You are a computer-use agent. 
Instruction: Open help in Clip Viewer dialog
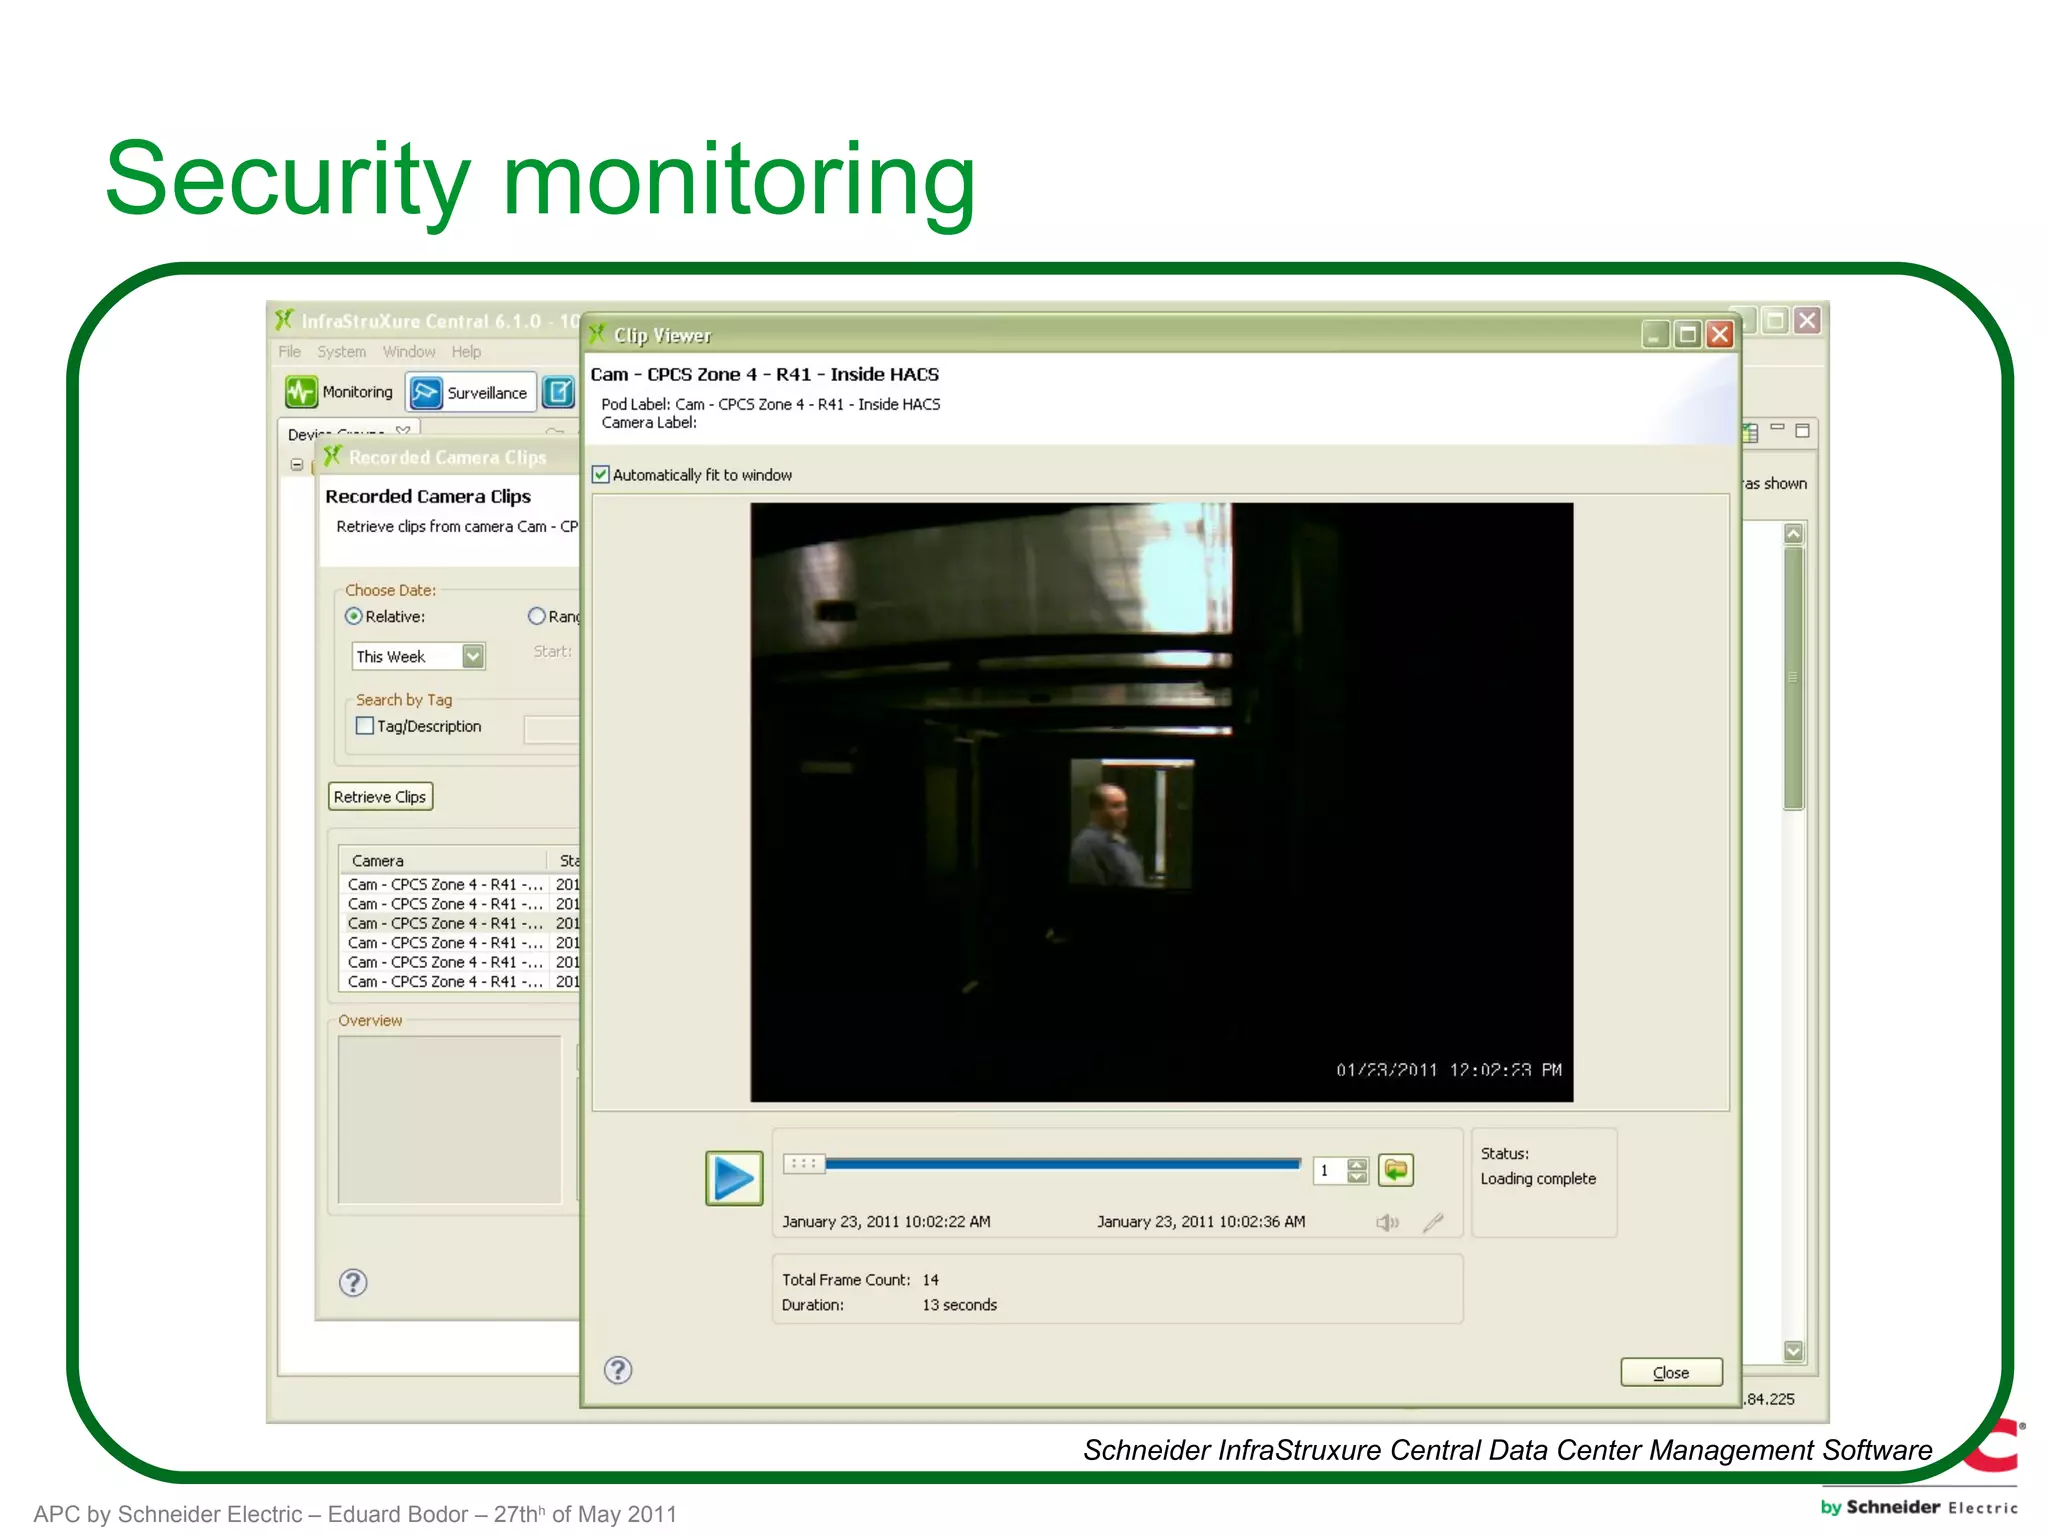[x=618, y=1370]
